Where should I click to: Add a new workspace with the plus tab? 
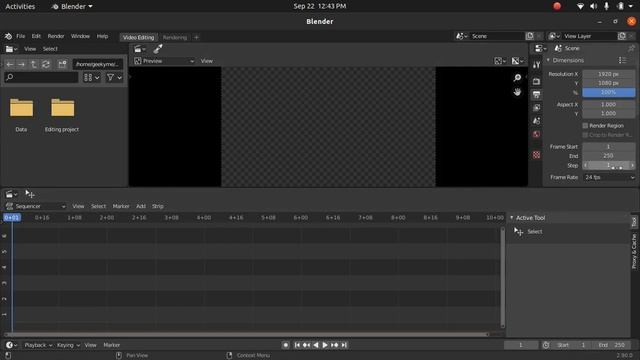(x=196, y=38)
